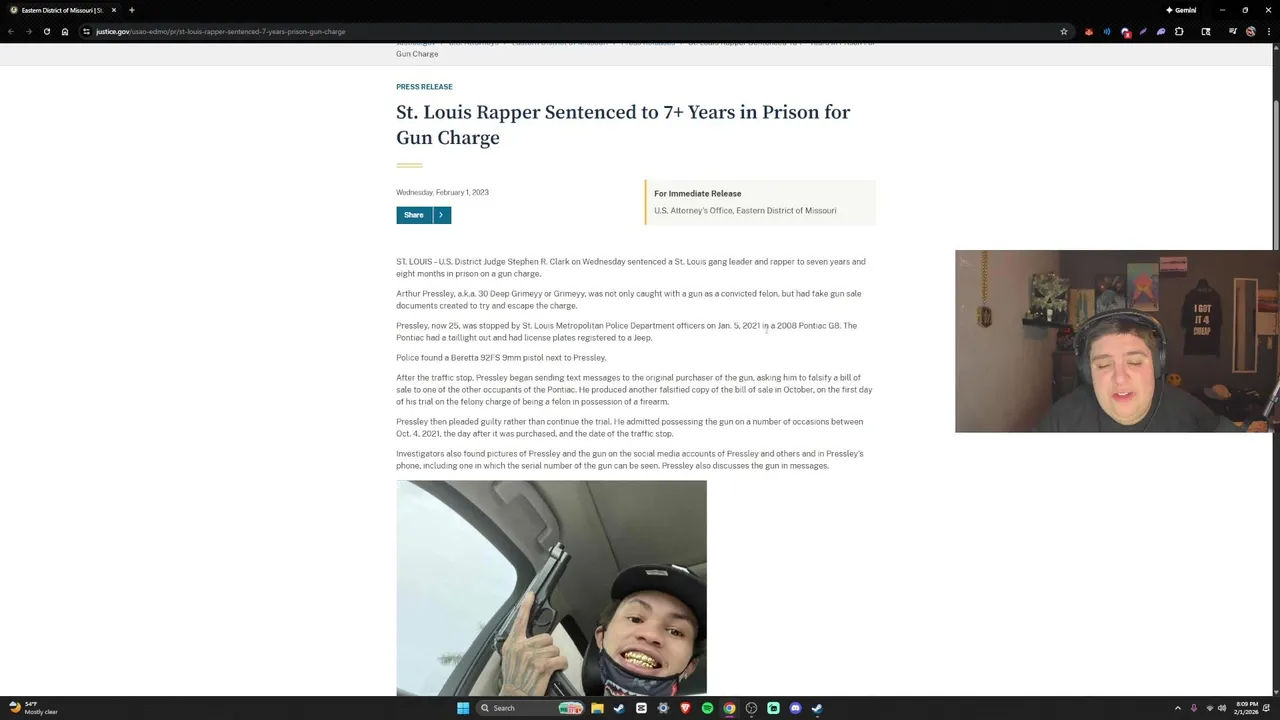1280x720 pixels.
Task: Open OBS Studio from the taskbar
Action: tap(751, 708)
